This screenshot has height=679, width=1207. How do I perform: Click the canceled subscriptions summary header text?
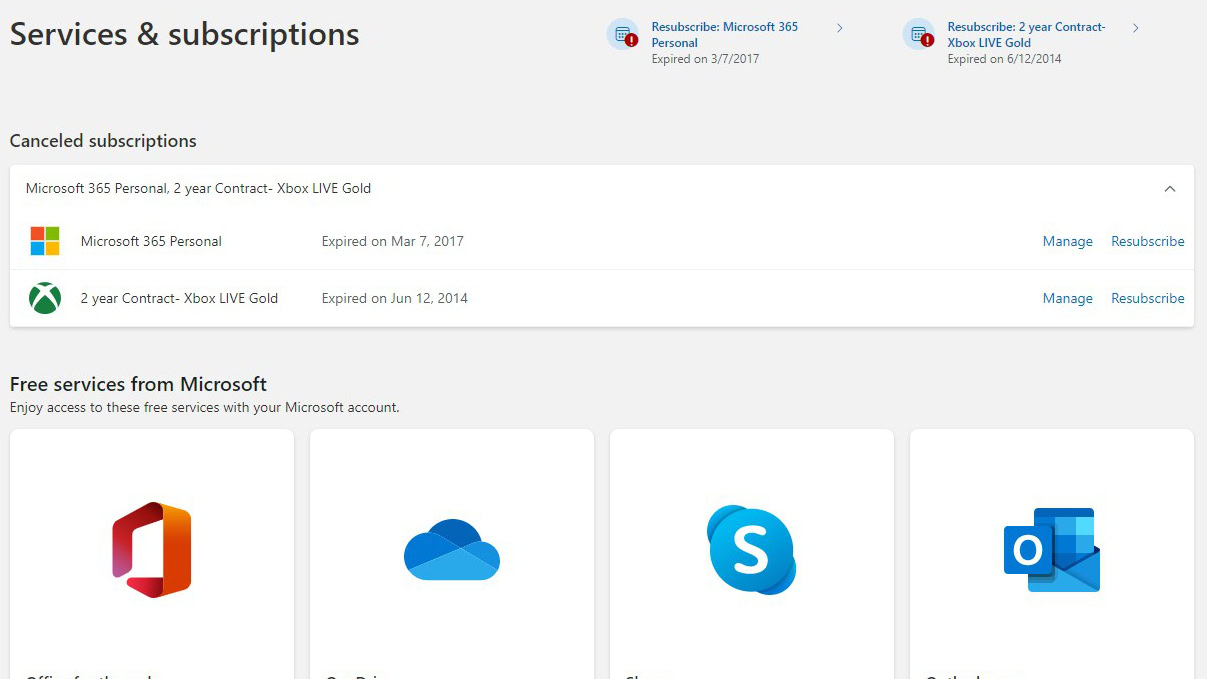click(x=198, y=188)
